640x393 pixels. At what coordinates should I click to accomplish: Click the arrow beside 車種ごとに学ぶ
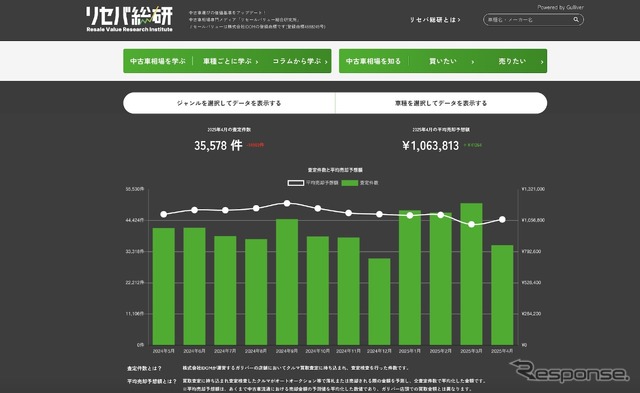click(257, 62)
